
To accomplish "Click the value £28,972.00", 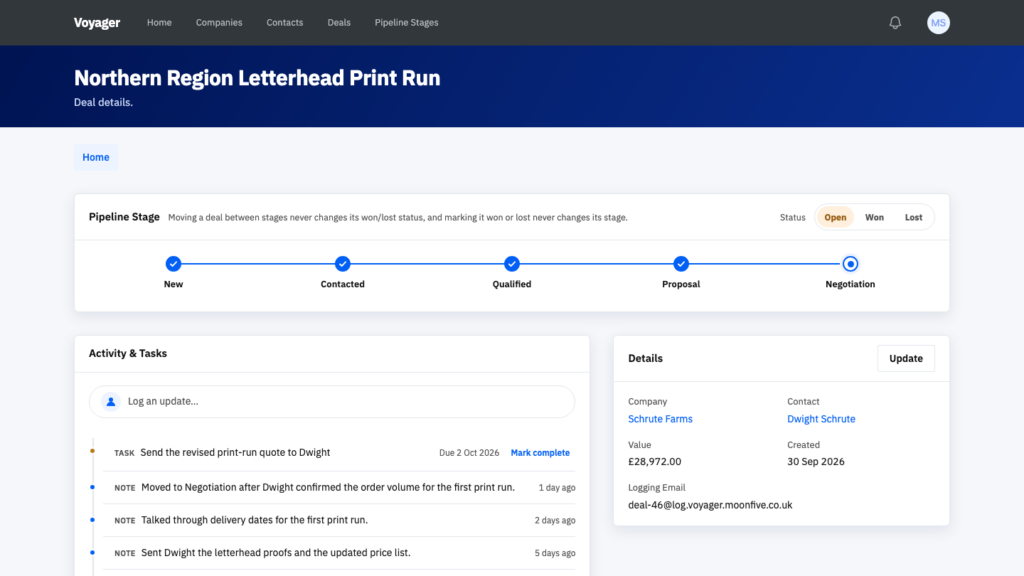I will click(654, 462).
